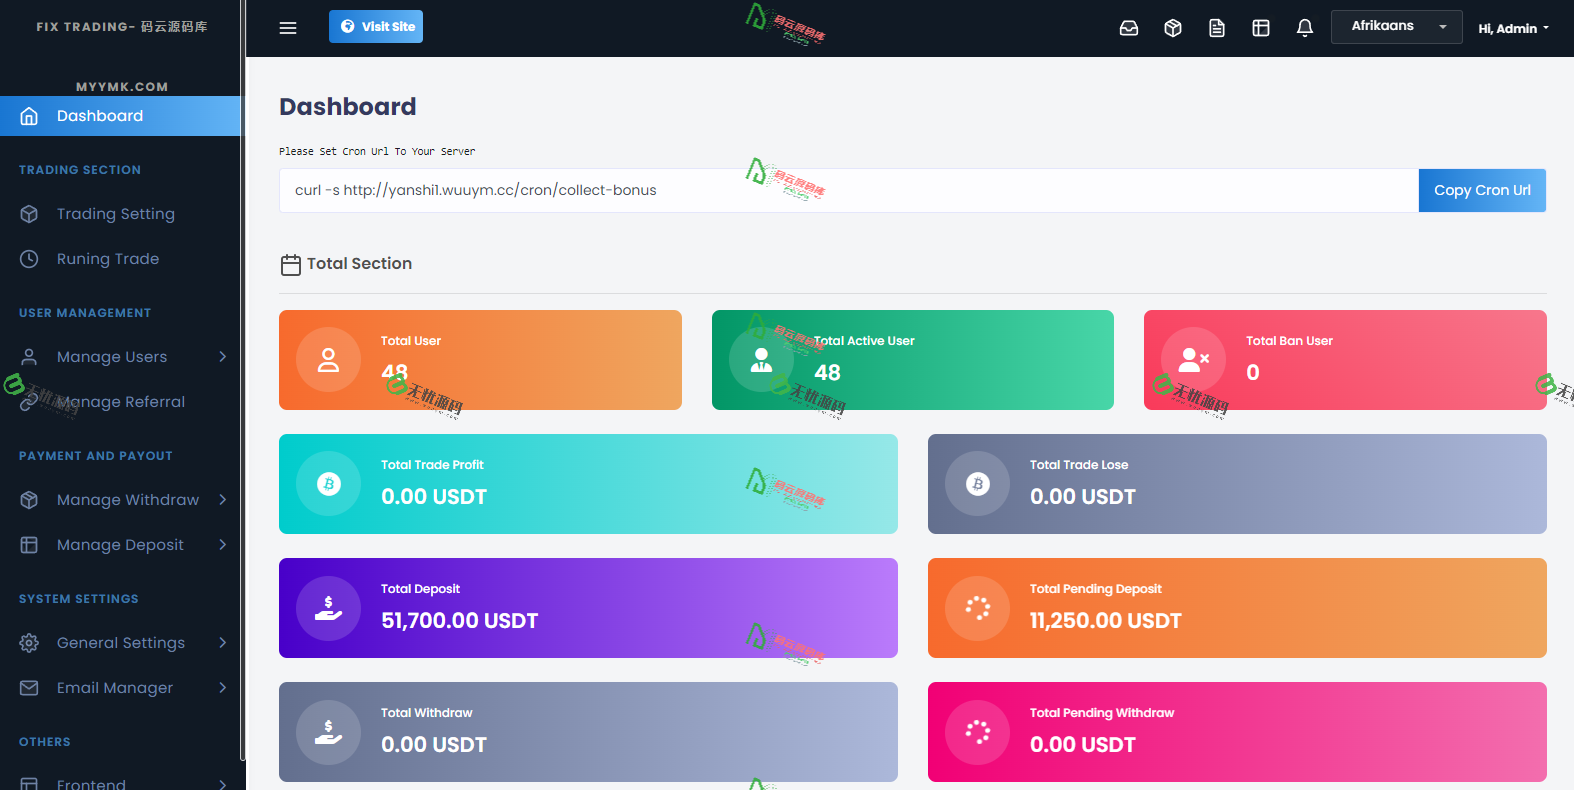Click the cube box icon in header
The image size is (1574, 790).
(1173, 28)
